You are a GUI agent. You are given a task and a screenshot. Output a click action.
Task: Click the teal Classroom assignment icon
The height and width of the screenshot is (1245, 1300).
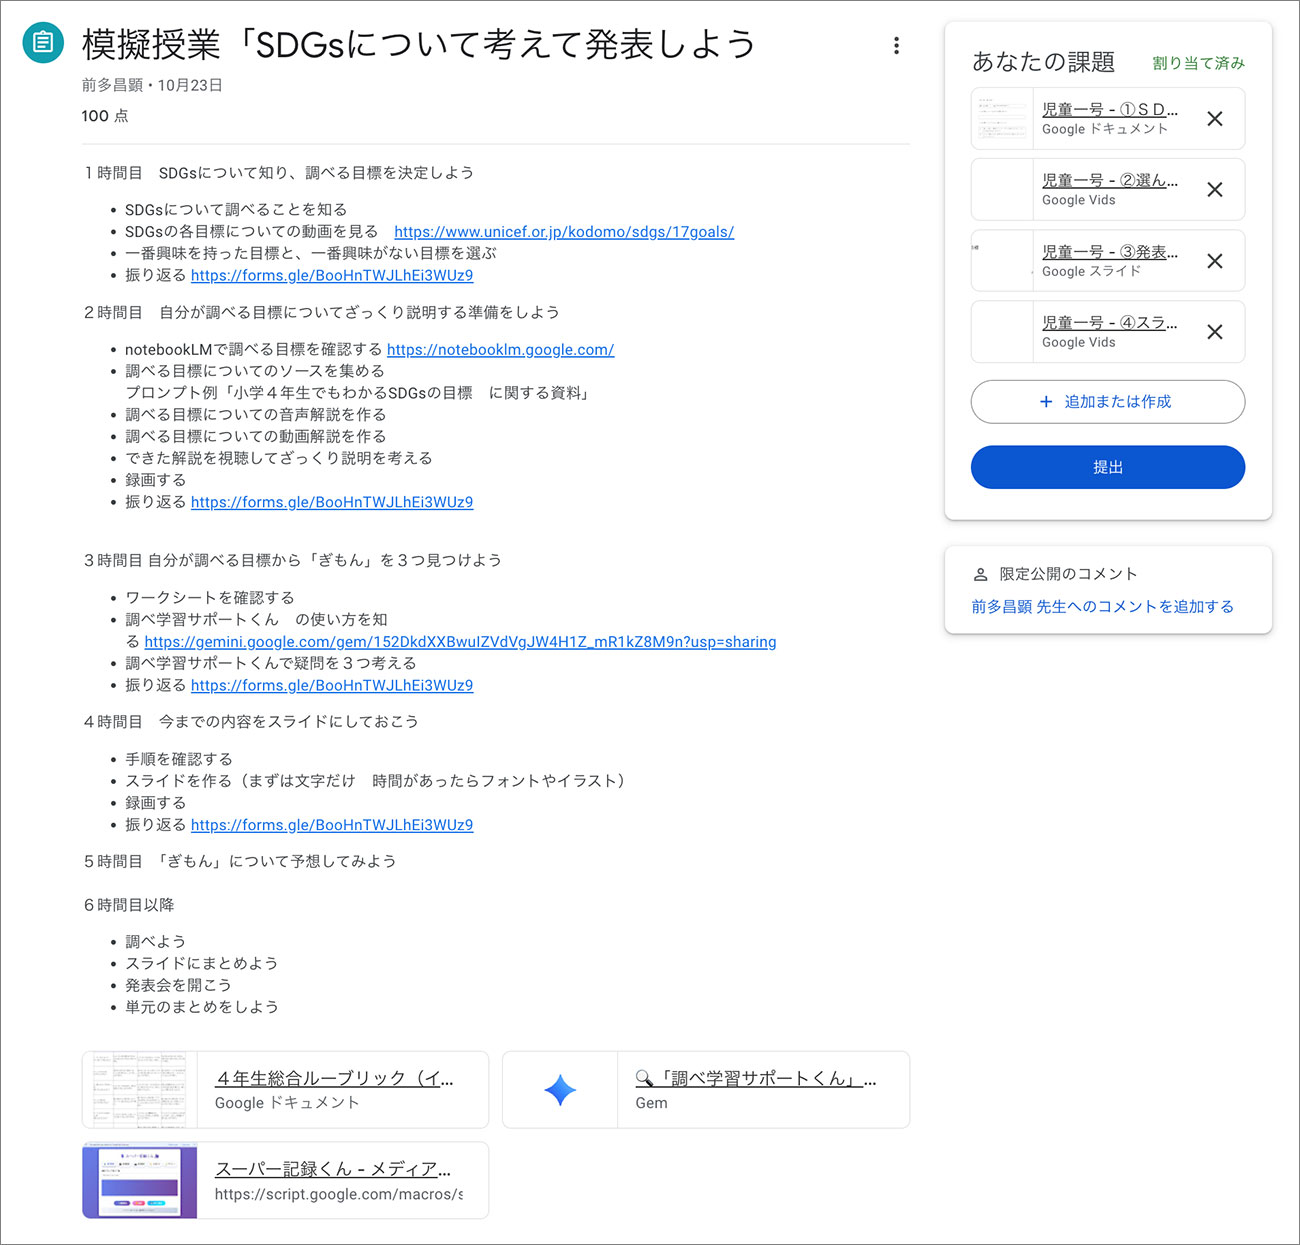[x=42, y=42]
